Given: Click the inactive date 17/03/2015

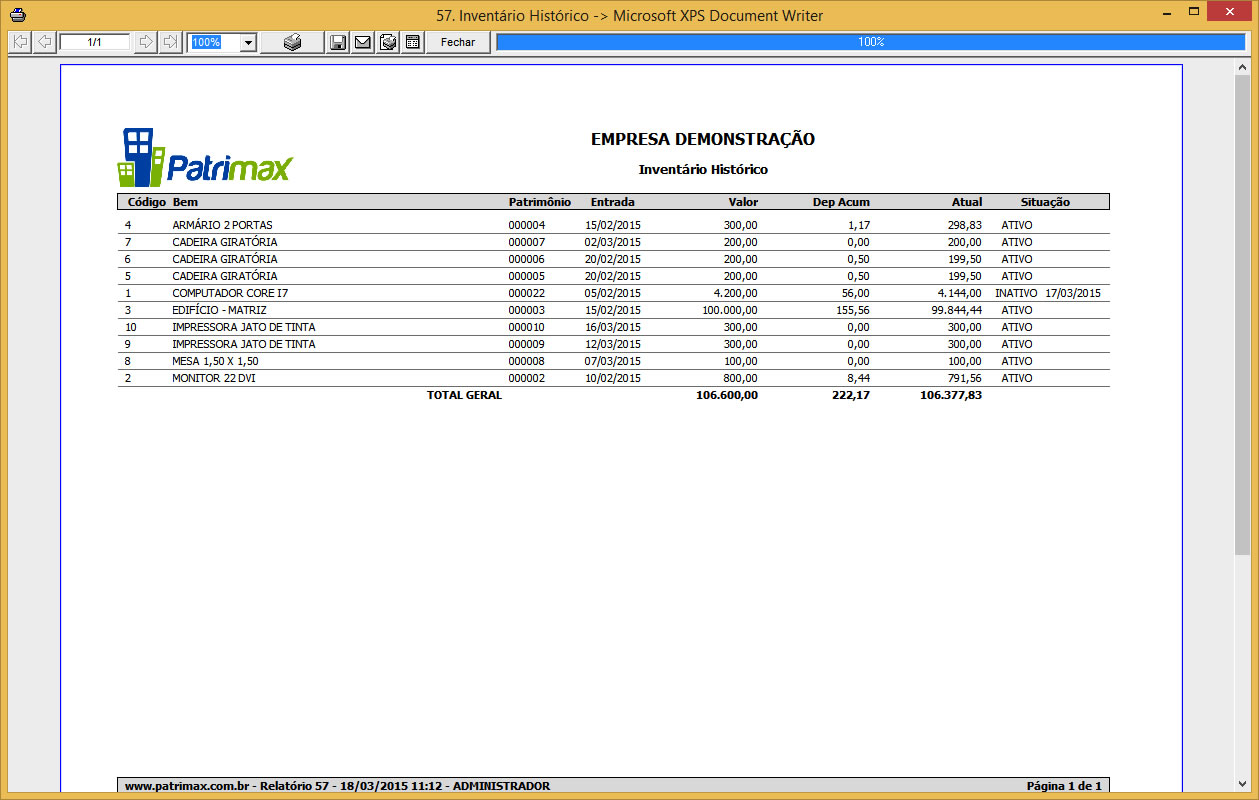Looking at the screenshot, I should point(1073,293).
